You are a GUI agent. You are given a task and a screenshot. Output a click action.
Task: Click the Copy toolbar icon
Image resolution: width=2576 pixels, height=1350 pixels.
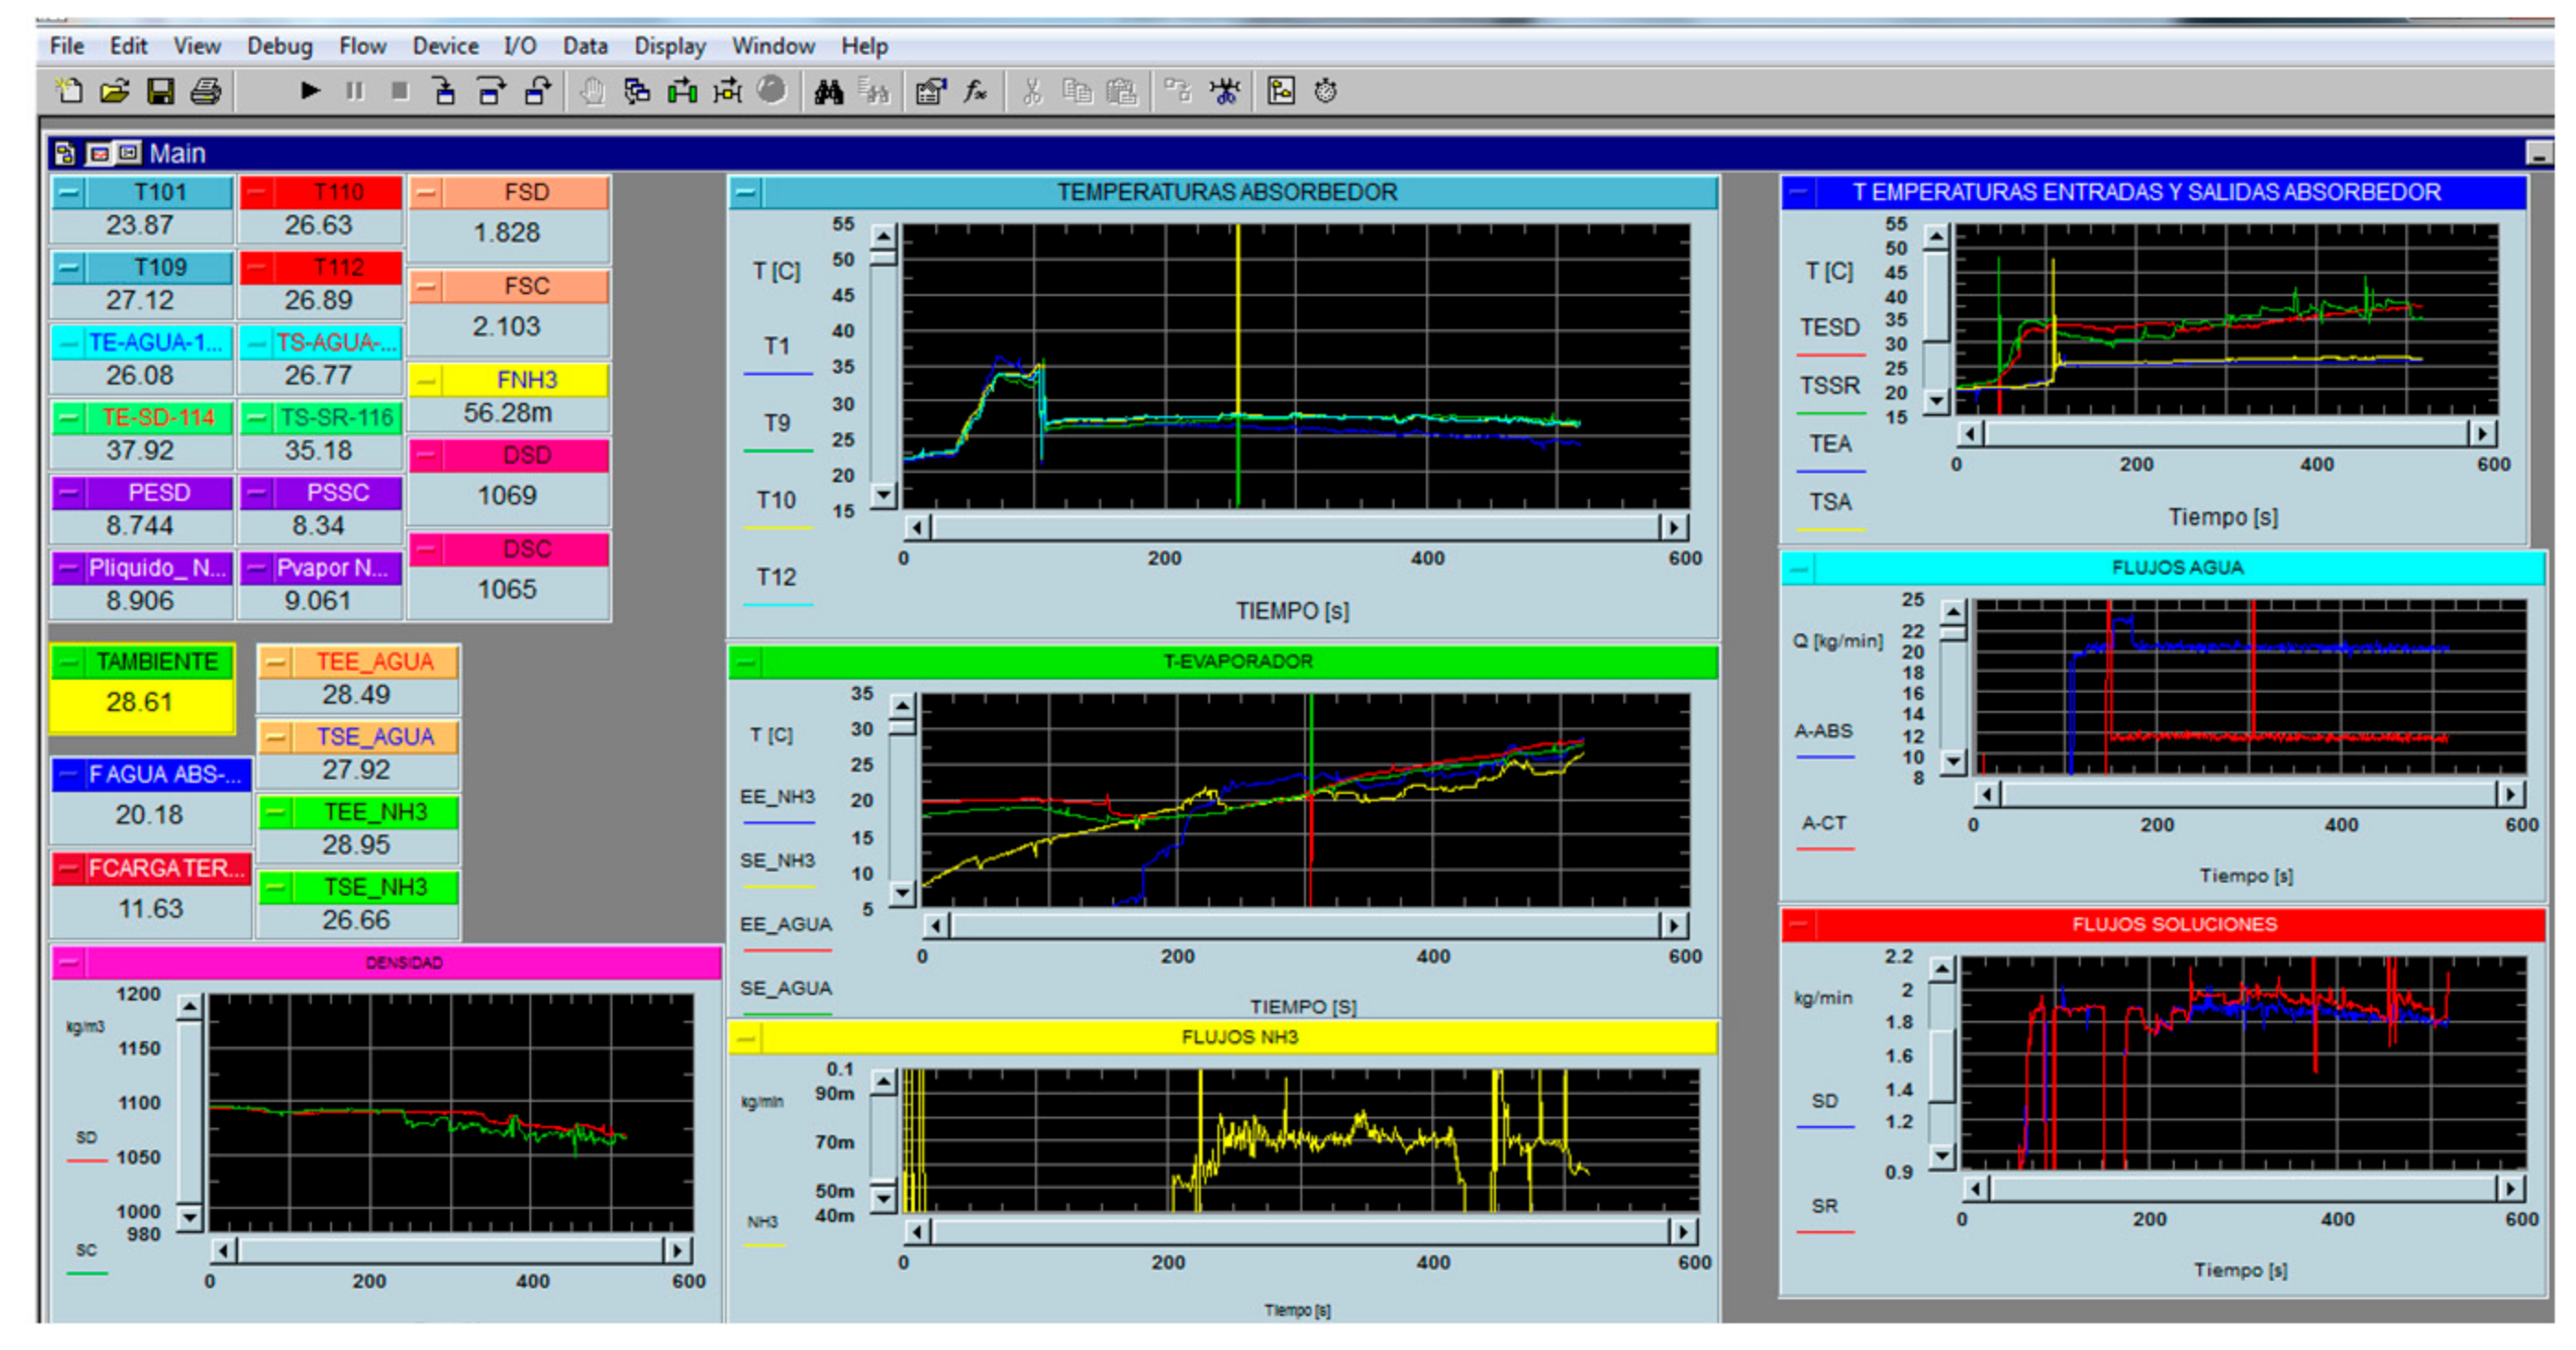(1077, 91)
